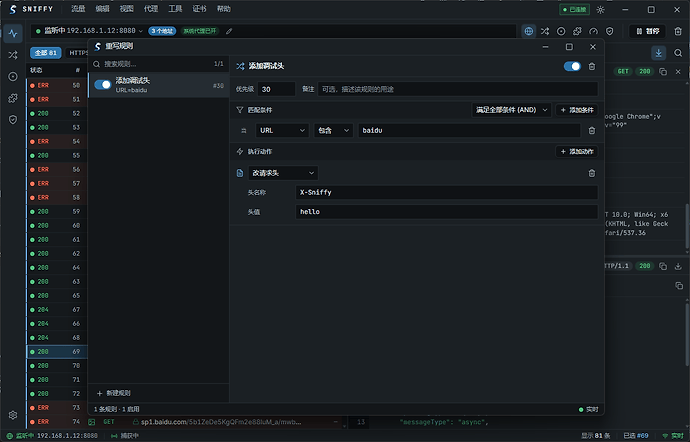Click the header name field X-Sniffy
The image size is (690, 442).
click(x=447, y=192)
